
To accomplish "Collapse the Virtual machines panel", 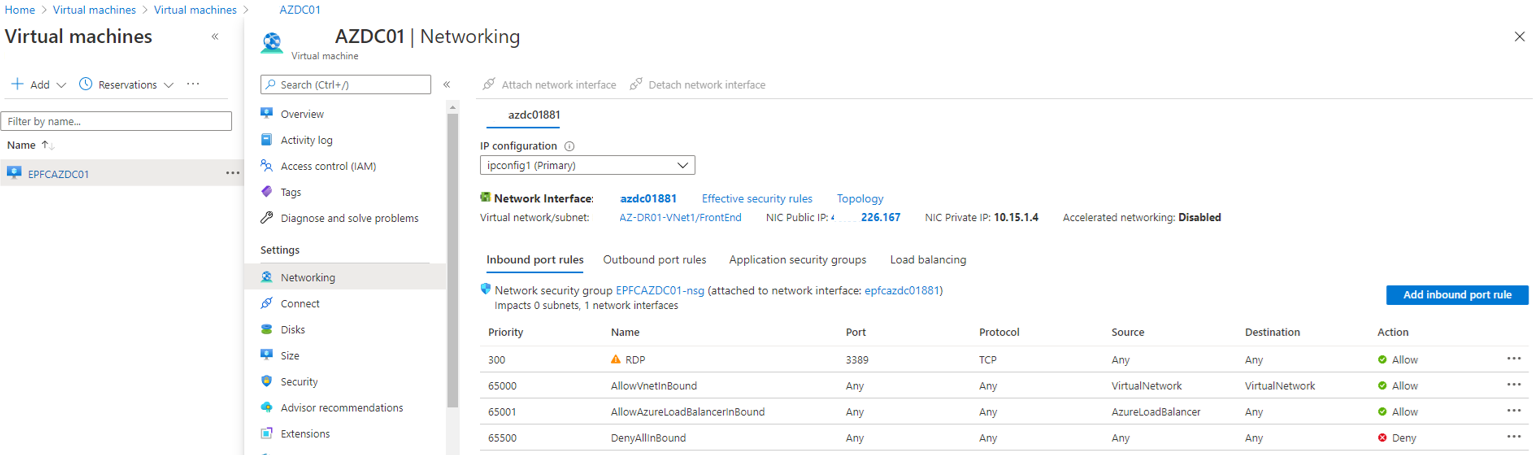I will pyautogui.click(x=215, y=37).
